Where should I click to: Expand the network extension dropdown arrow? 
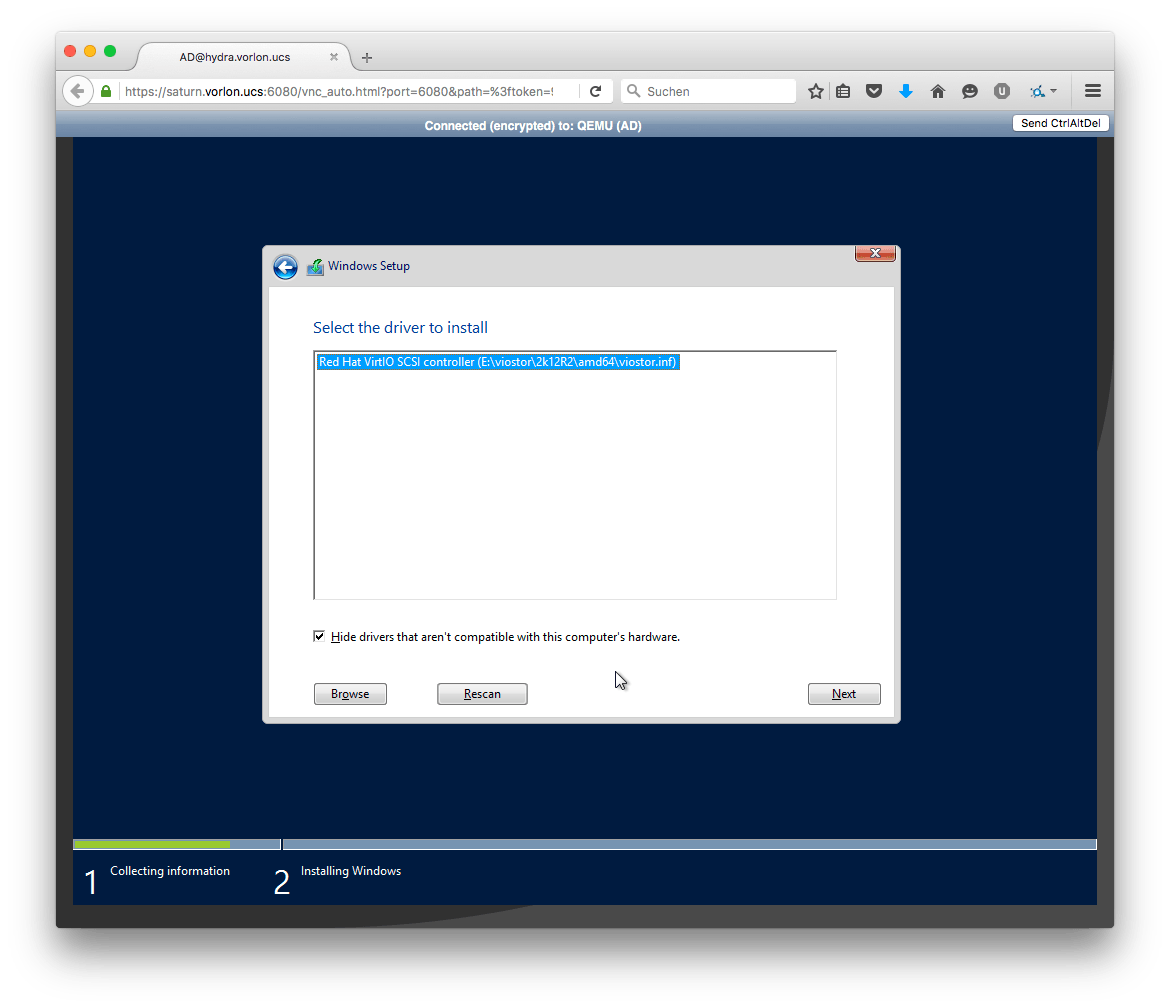(1054, 91)
